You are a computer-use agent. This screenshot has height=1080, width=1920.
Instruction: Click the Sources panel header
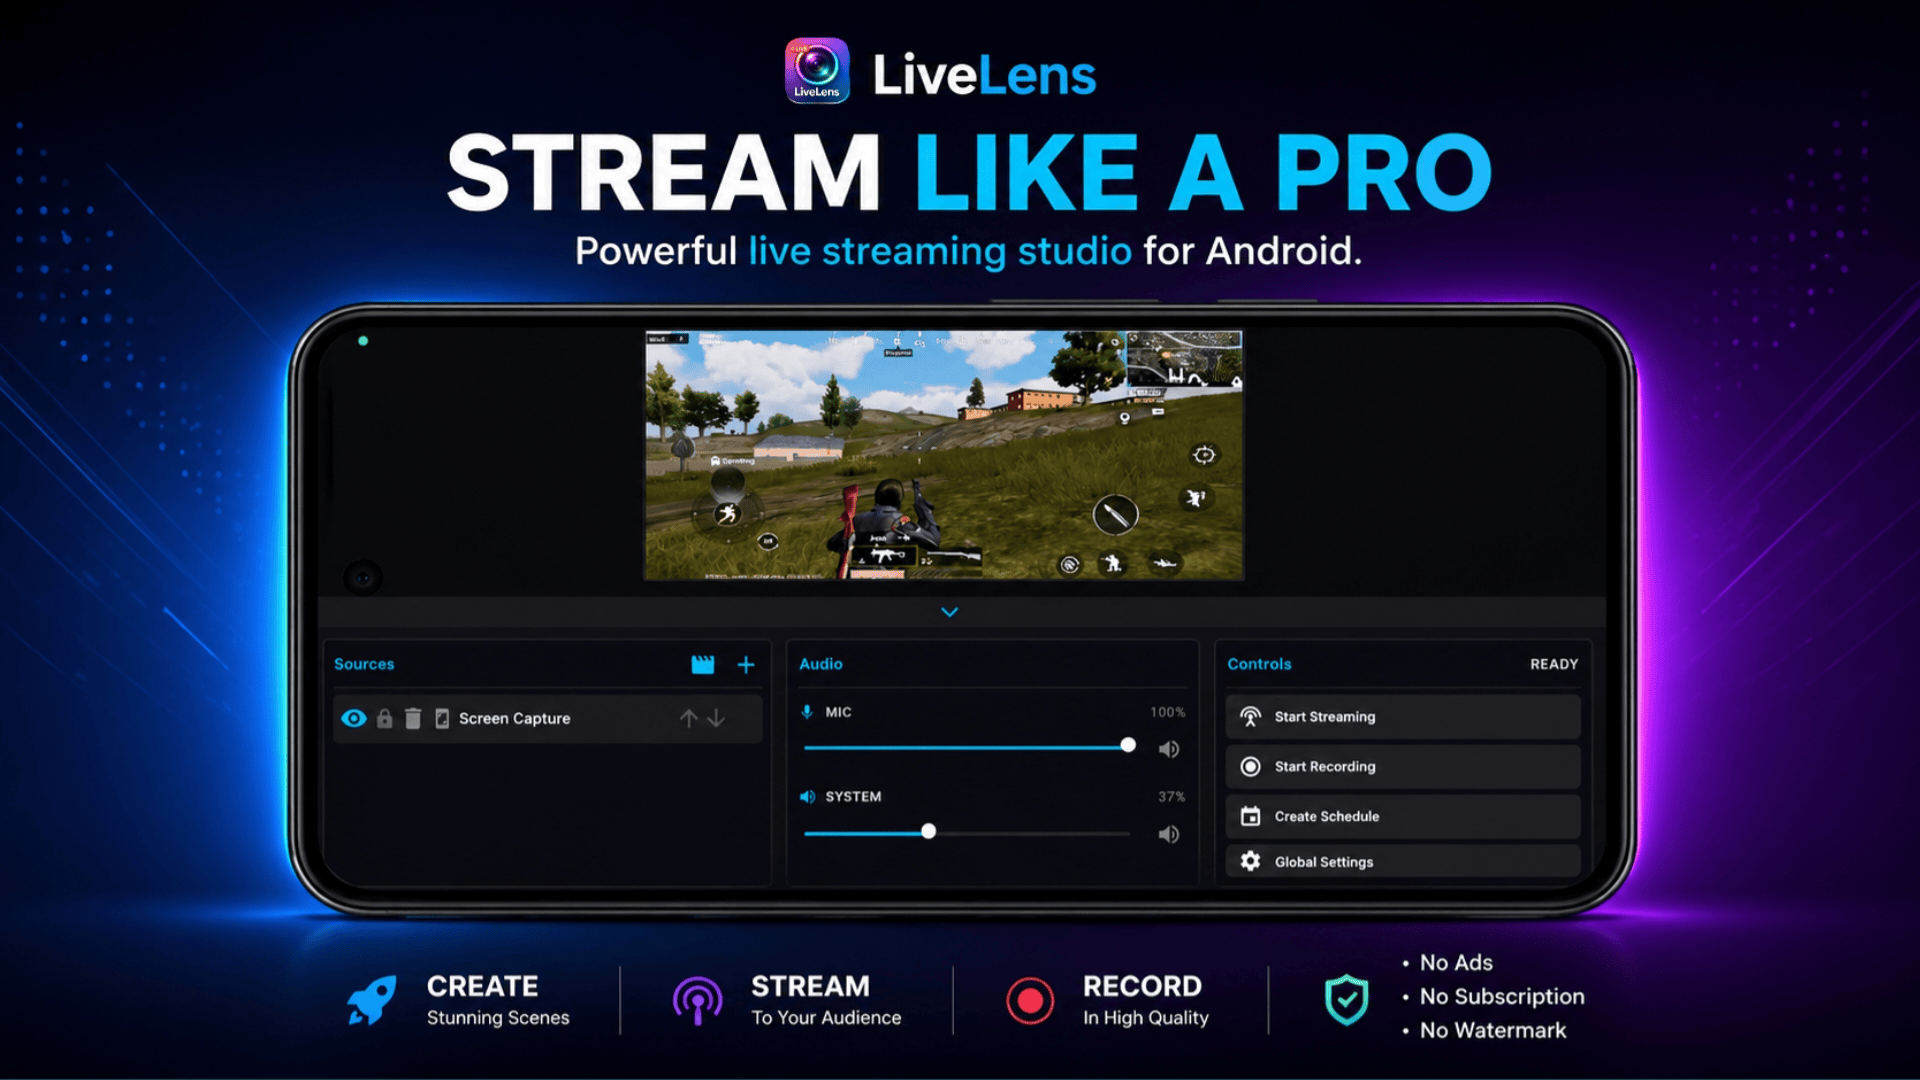pos(364,664)
